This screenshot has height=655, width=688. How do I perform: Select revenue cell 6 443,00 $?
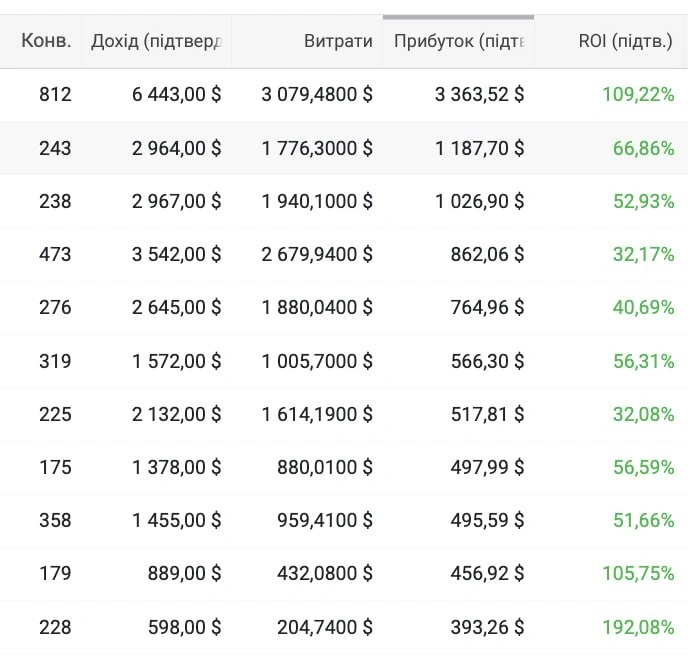pos(176,94)
